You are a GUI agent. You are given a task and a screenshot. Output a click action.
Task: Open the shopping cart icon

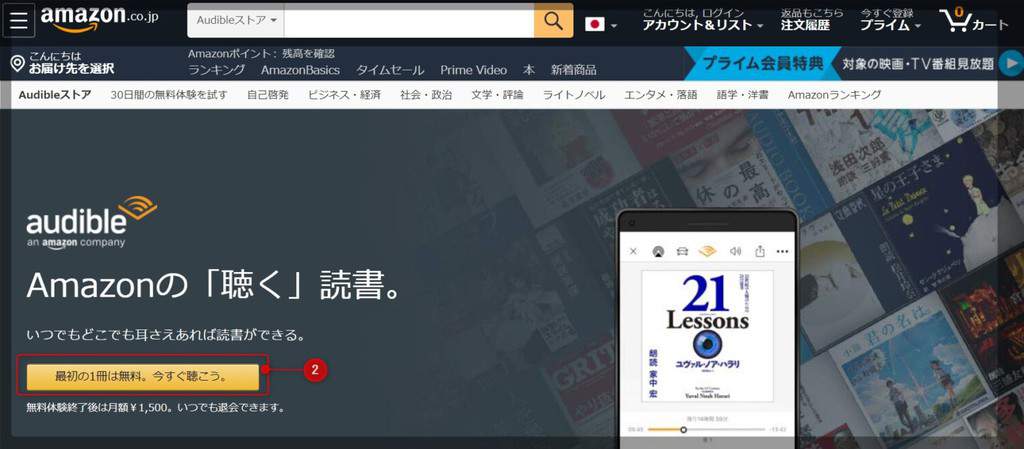pos(974,21)
